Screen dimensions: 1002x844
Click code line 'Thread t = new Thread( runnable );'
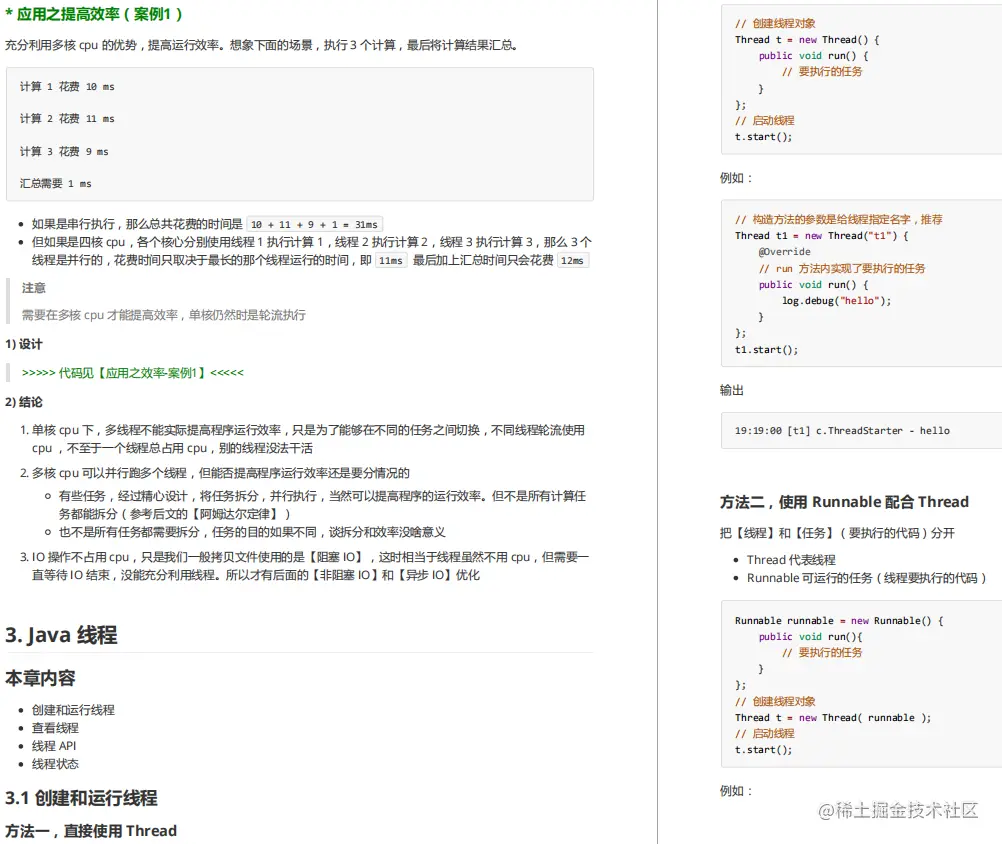click(833, 717)
